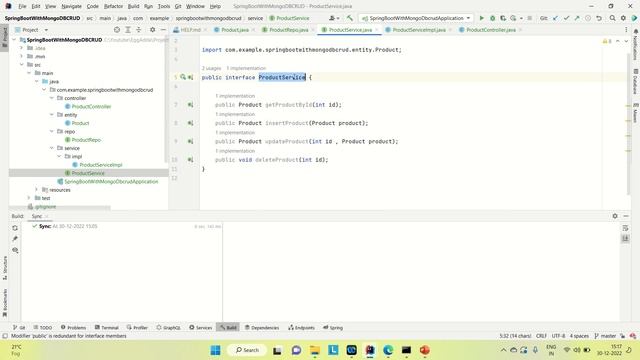Click the '1 implementation' hint above interface declaration
640x360 pixels.
click(x=246, y=68)
